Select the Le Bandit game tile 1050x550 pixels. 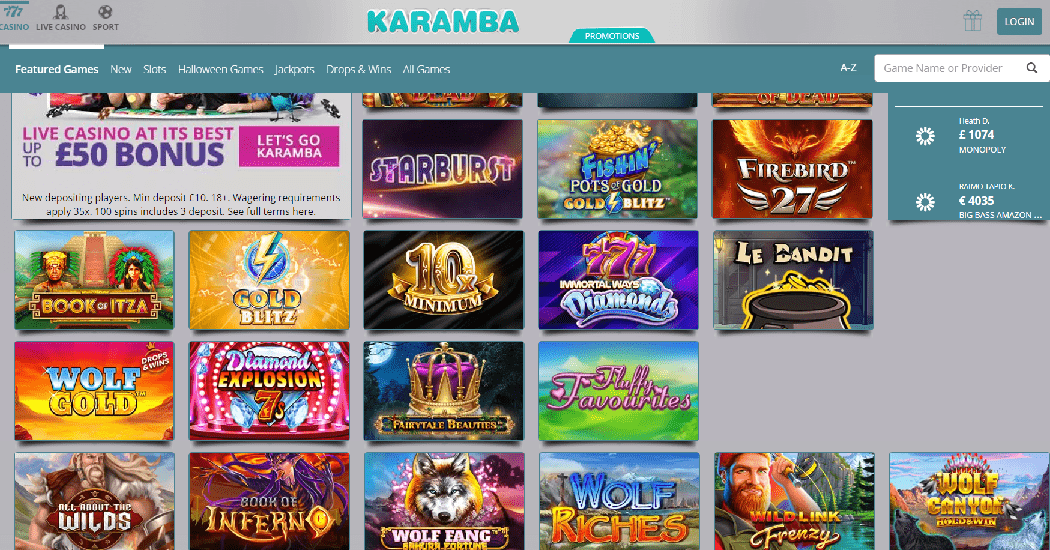(x=794, y=280)
